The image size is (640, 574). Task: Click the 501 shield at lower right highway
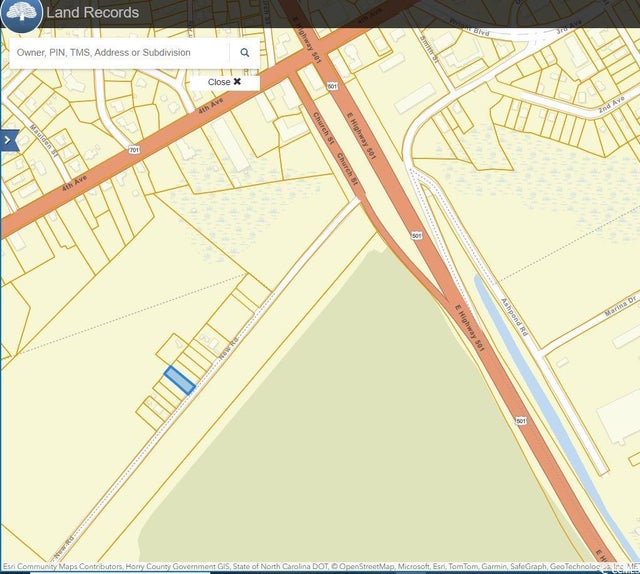click(x=521, y=421)
